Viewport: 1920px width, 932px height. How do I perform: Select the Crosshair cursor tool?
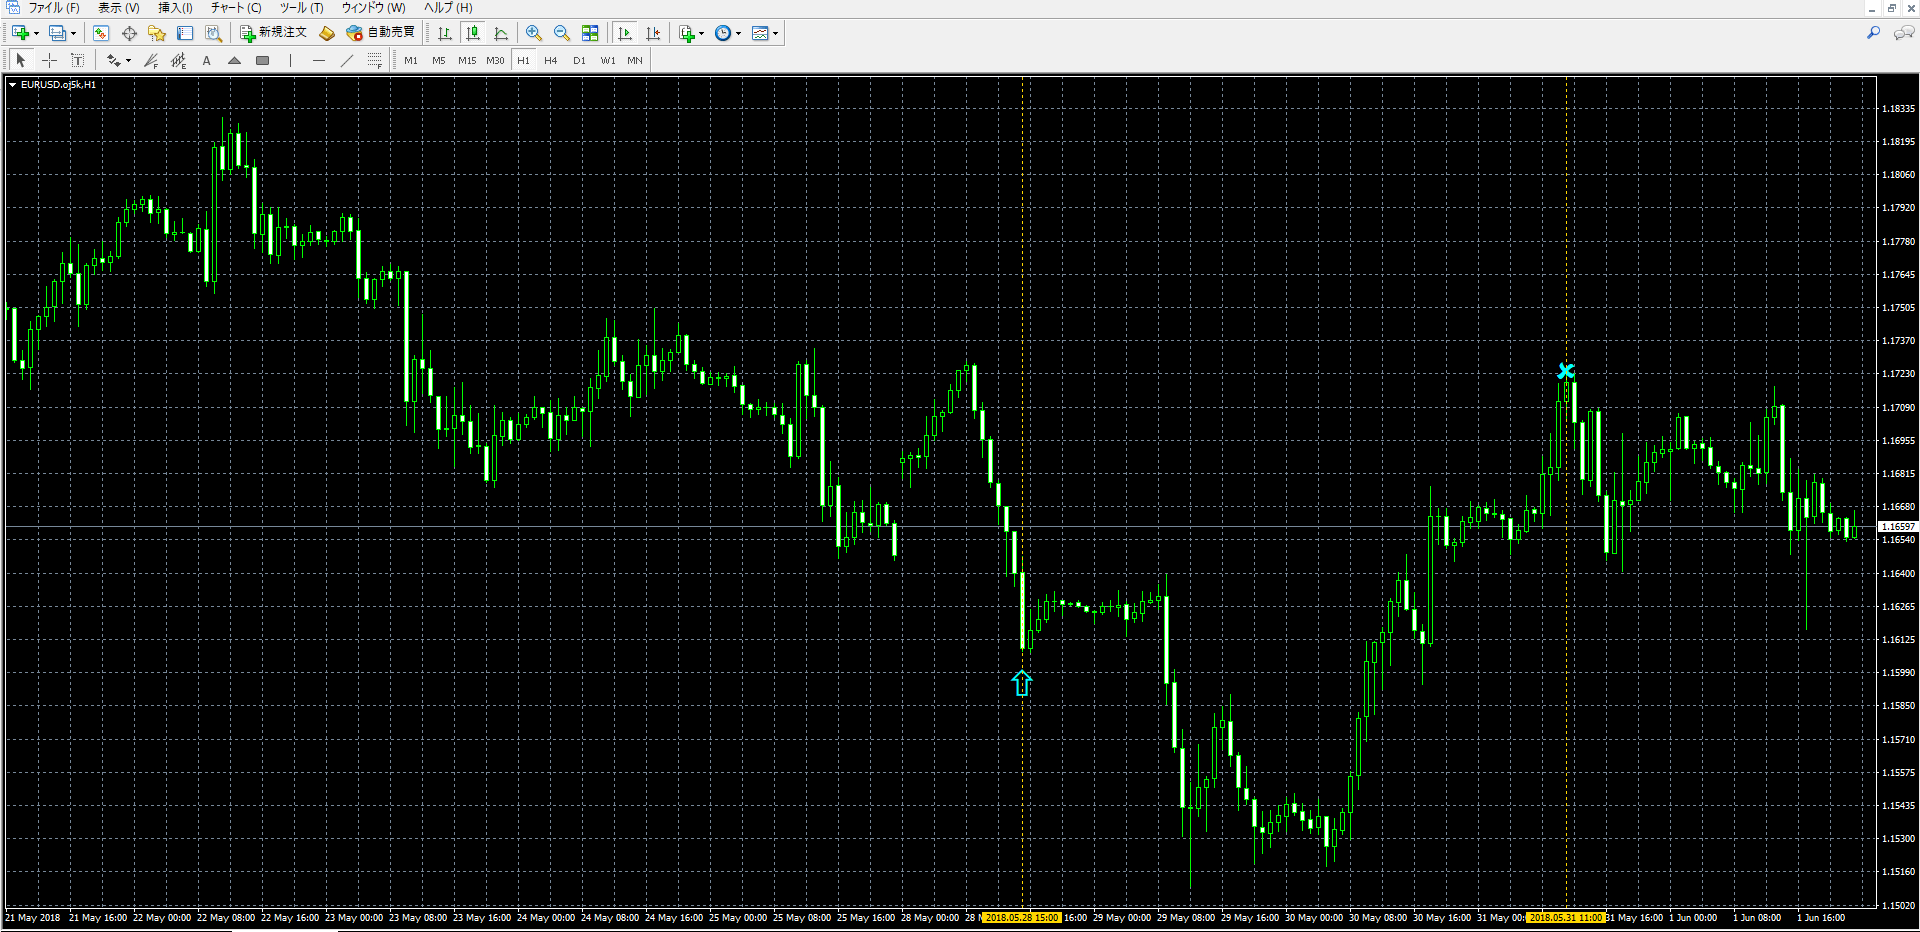[x=49, y=61]
